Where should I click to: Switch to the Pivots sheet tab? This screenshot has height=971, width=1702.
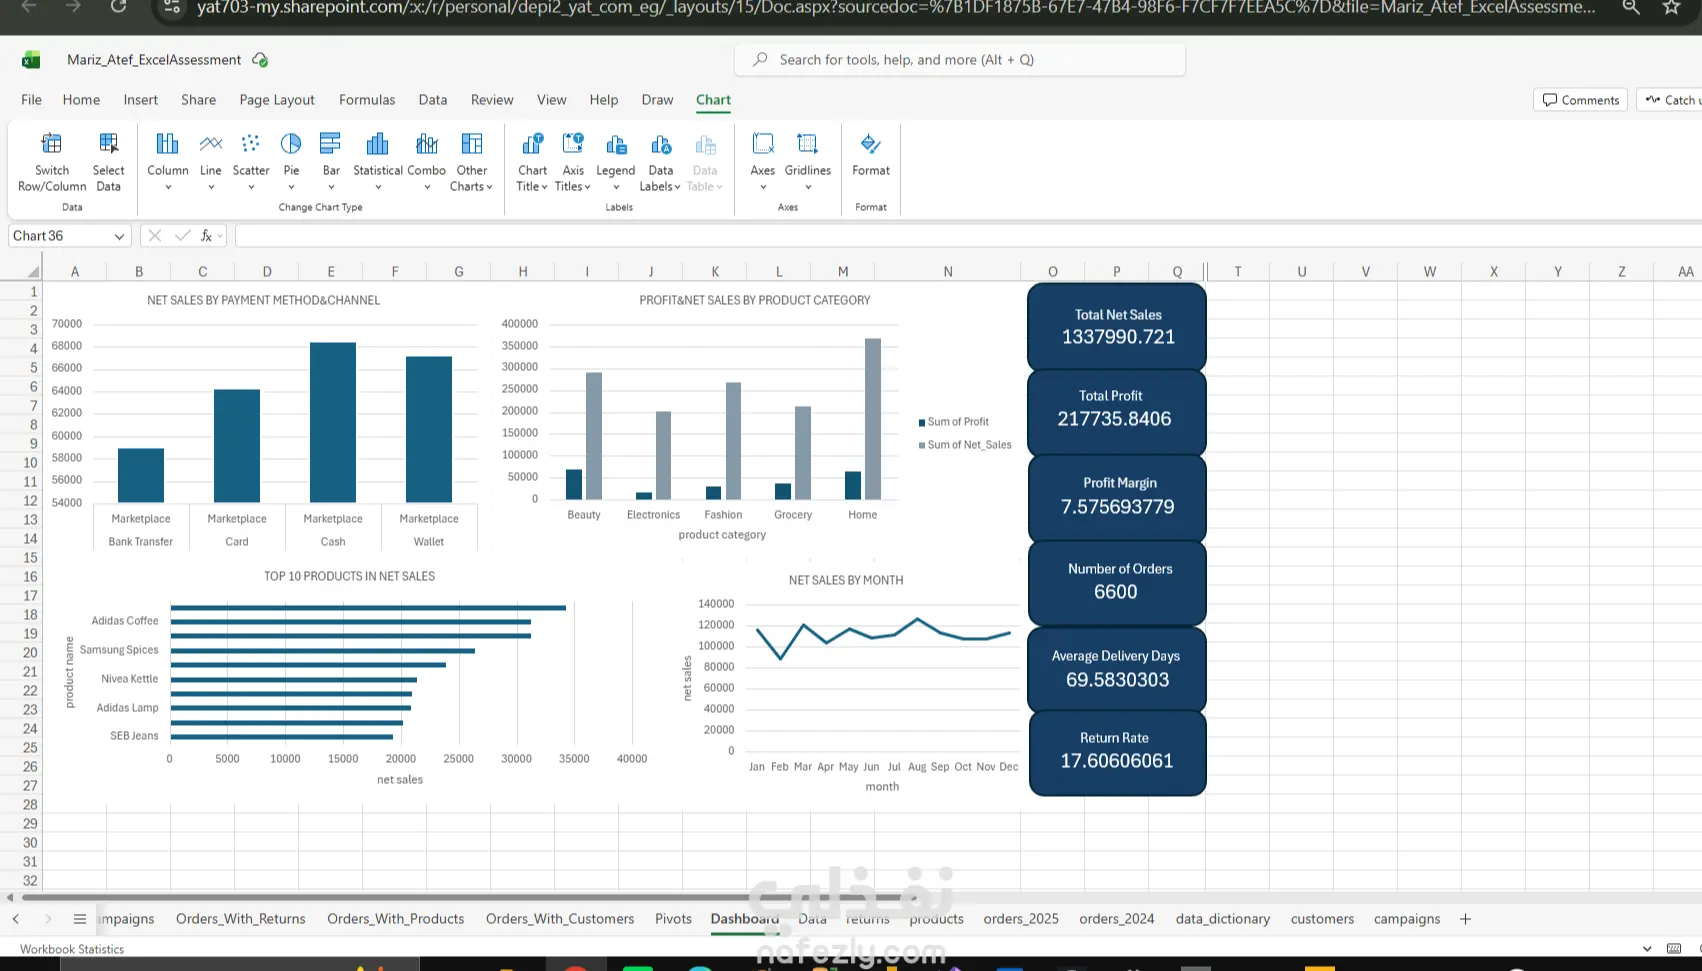[673, 919]
